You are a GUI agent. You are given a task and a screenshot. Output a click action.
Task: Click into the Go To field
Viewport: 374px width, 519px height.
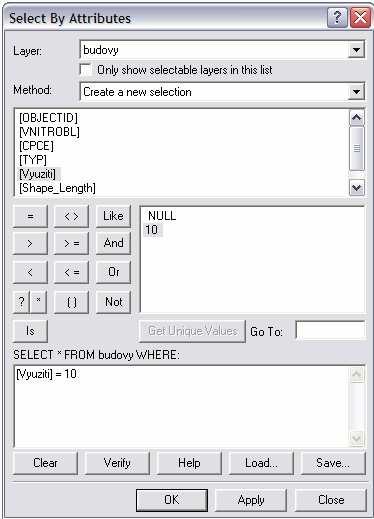[x=330, y=331]
